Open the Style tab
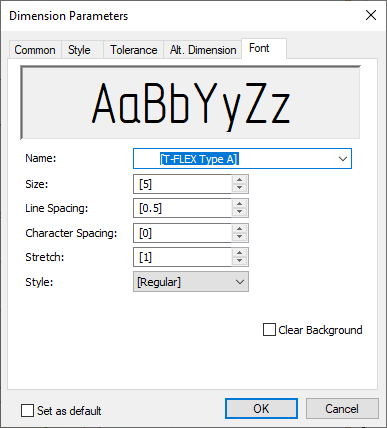This screenshot has width=387, height=428. pyautogui.click(x=82, y=50)
